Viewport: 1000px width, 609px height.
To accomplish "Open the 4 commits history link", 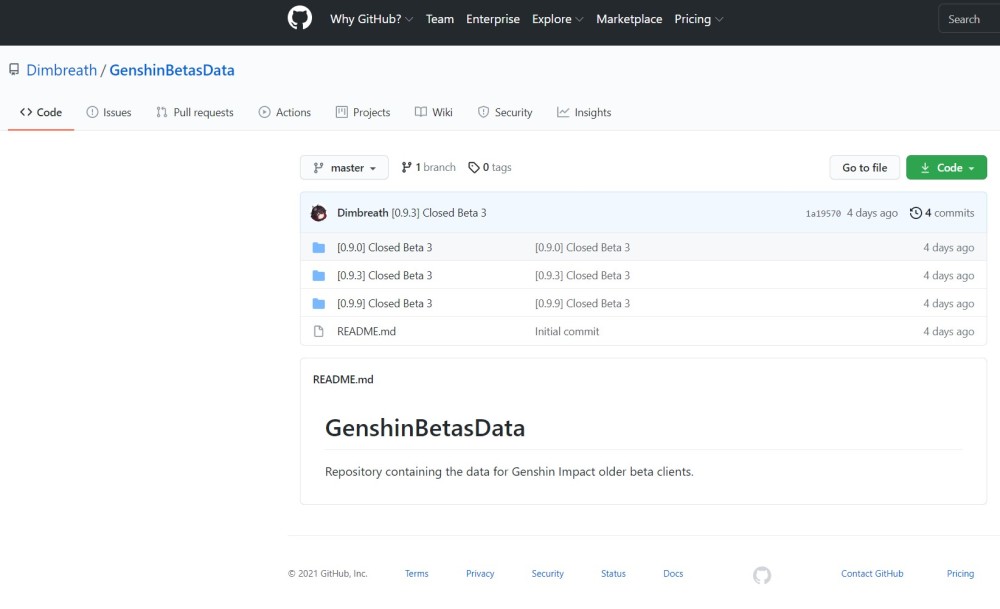I will click(x=942, y=213).
